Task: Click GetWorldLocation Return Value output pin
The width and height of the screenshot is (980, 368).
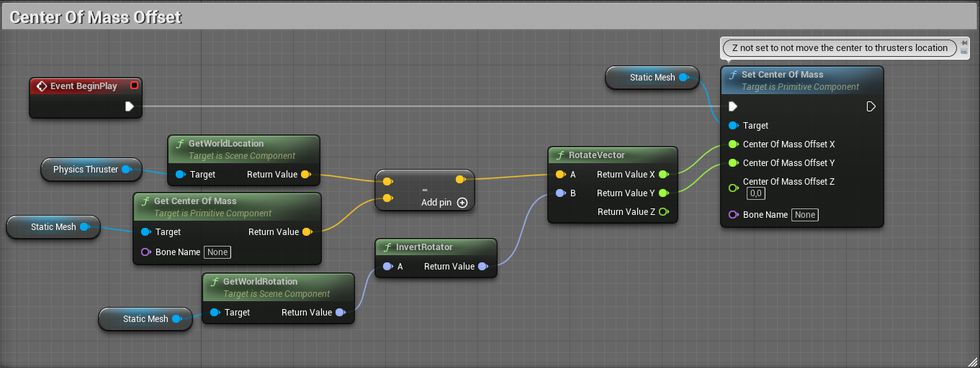Action: pos(305,174)
